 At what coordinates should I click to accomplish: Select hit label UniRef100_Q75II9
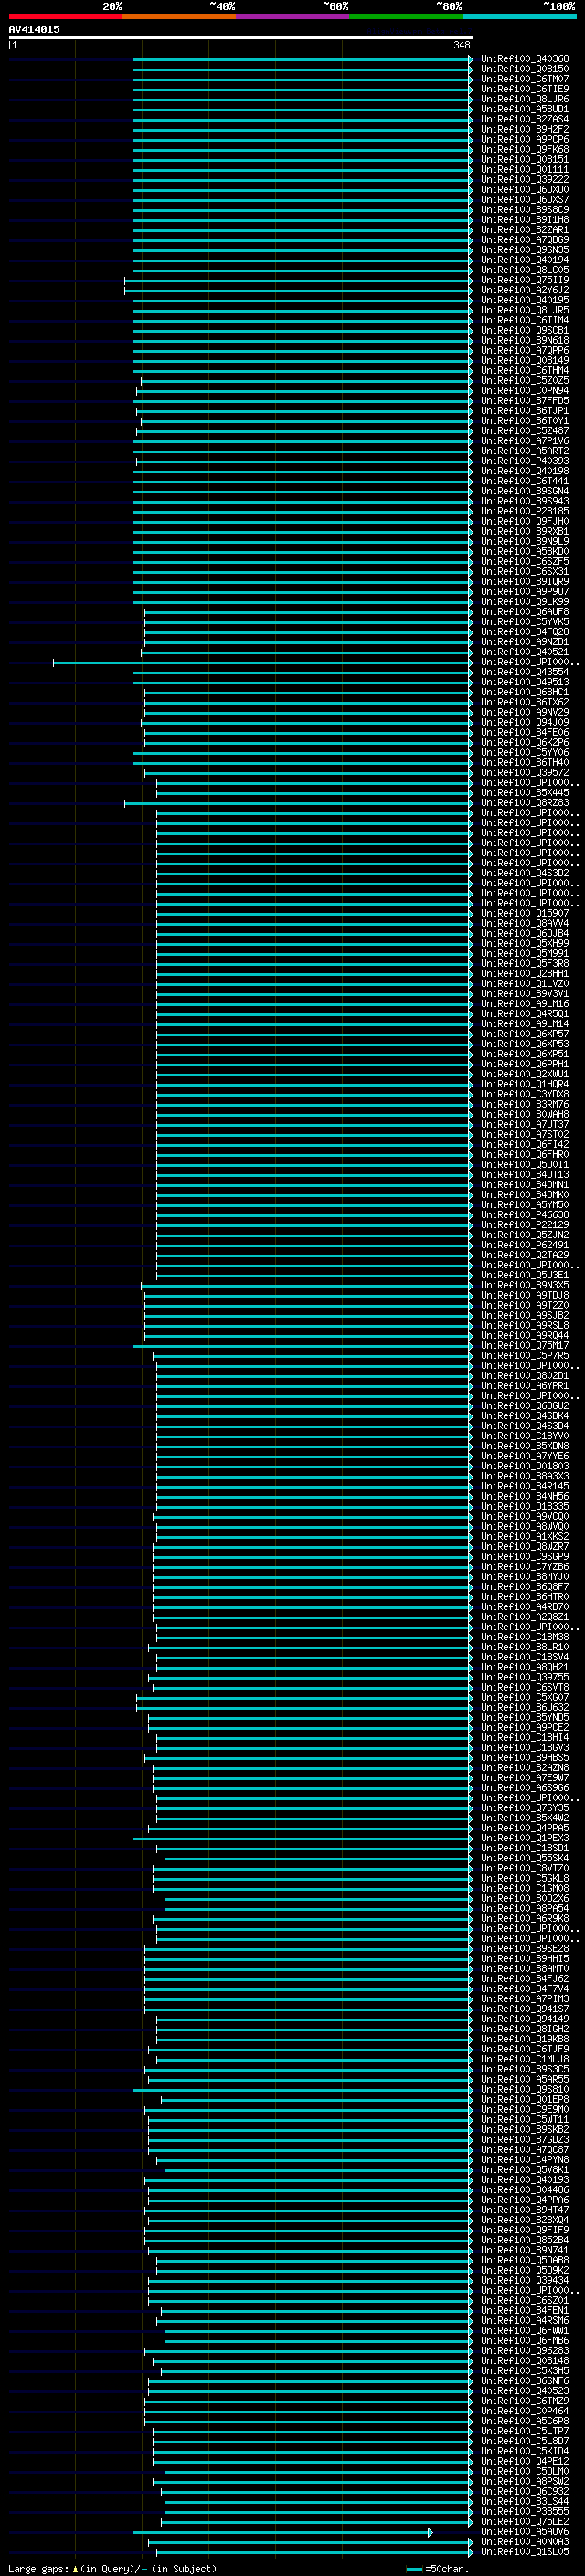(x=525, y=280)
